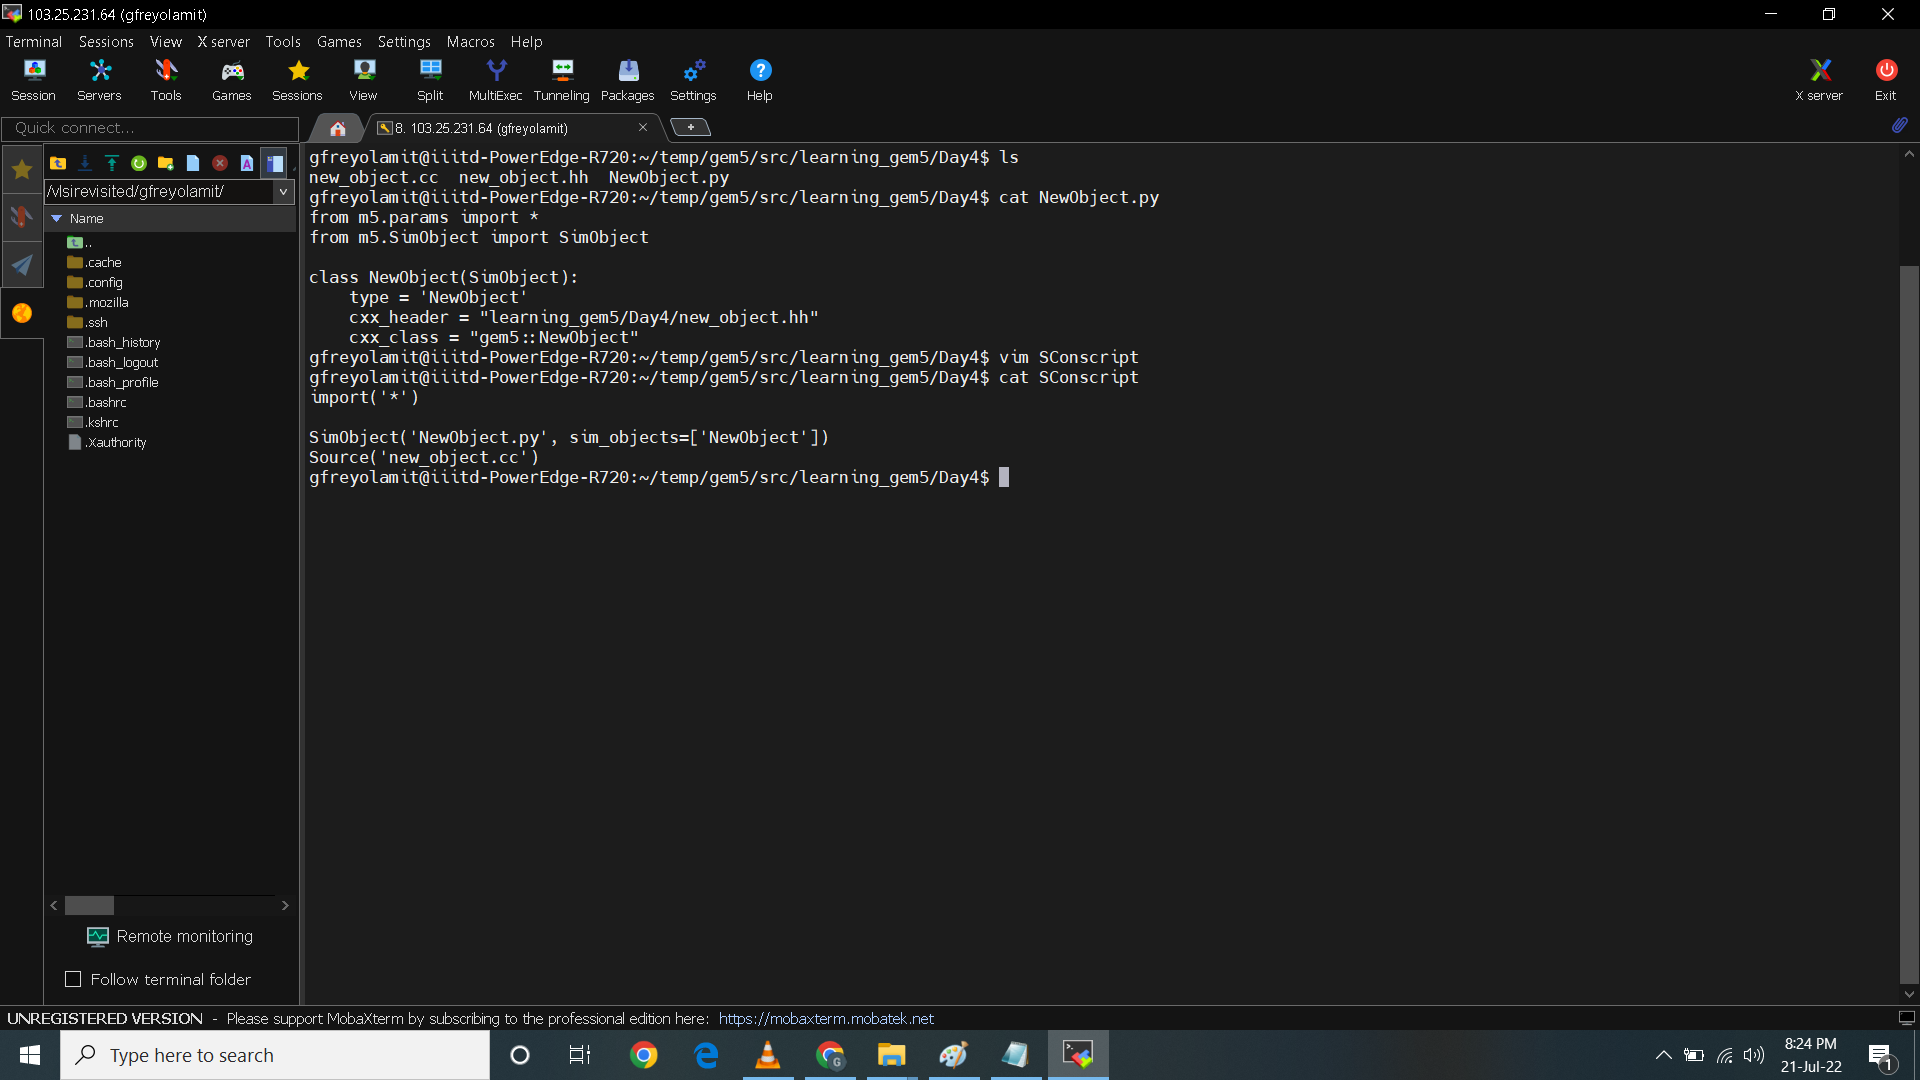Create new folder using folder-plus icon
Image resolution: width=1920 pixels, height=1080 pixels.
(x=166, y=163)
